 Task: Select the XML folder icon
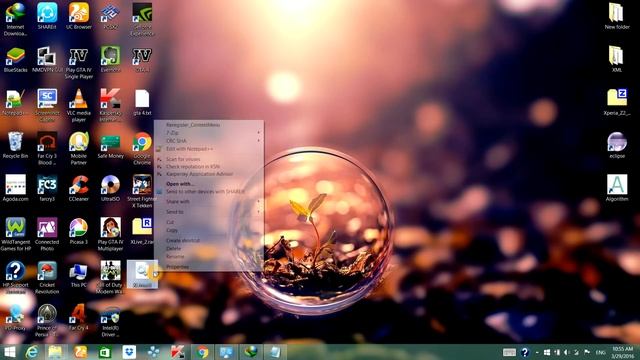click(x=617, y=60)
